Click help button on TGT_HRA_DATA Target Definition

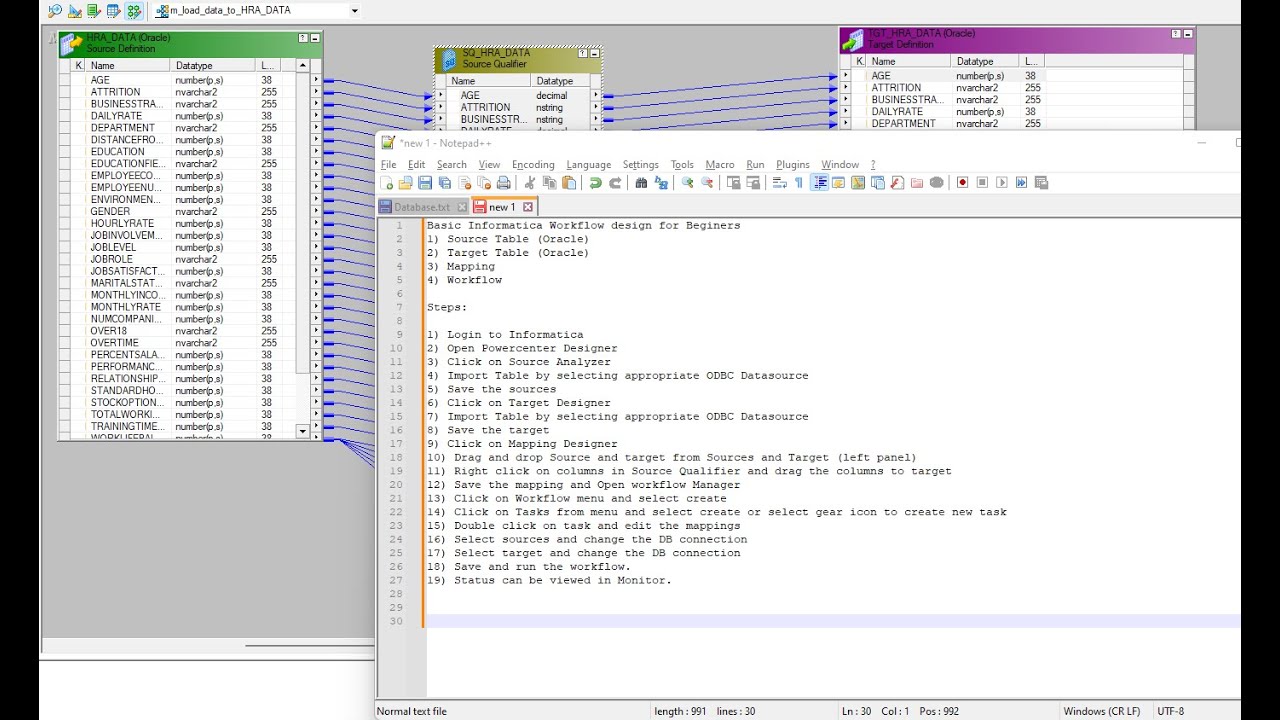pyautogui.click(x=1176, y=34)
